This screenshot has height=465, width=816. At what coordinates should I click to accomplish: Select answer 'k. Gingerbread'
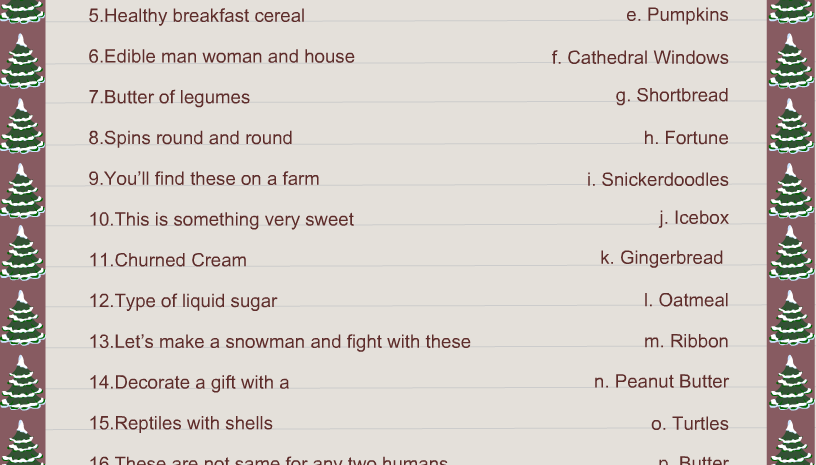(x=661, y=257)
